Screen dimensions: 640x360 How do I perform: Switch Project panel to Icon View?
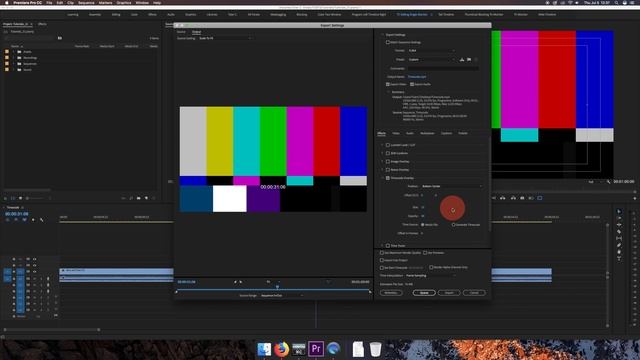coord(20,198)
